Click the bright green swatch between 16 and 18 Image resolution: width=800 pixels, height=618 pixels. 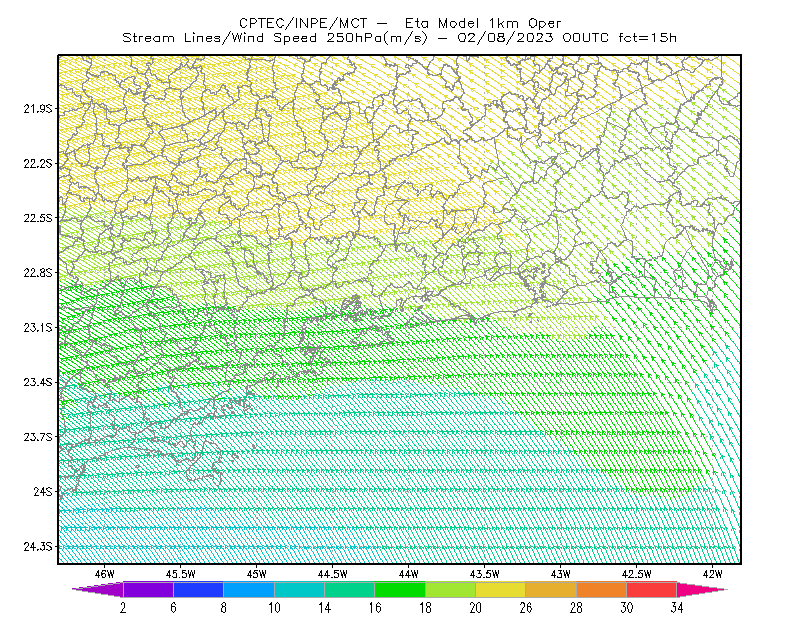pyautogui.click(x=400, y=589)
